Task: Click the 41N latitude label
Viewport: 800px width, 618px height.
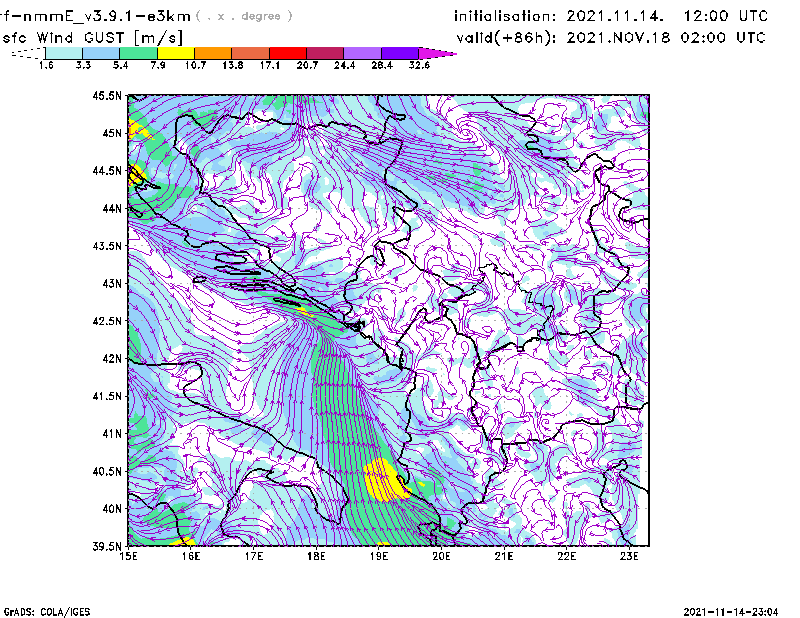Action: coord(112,434)
